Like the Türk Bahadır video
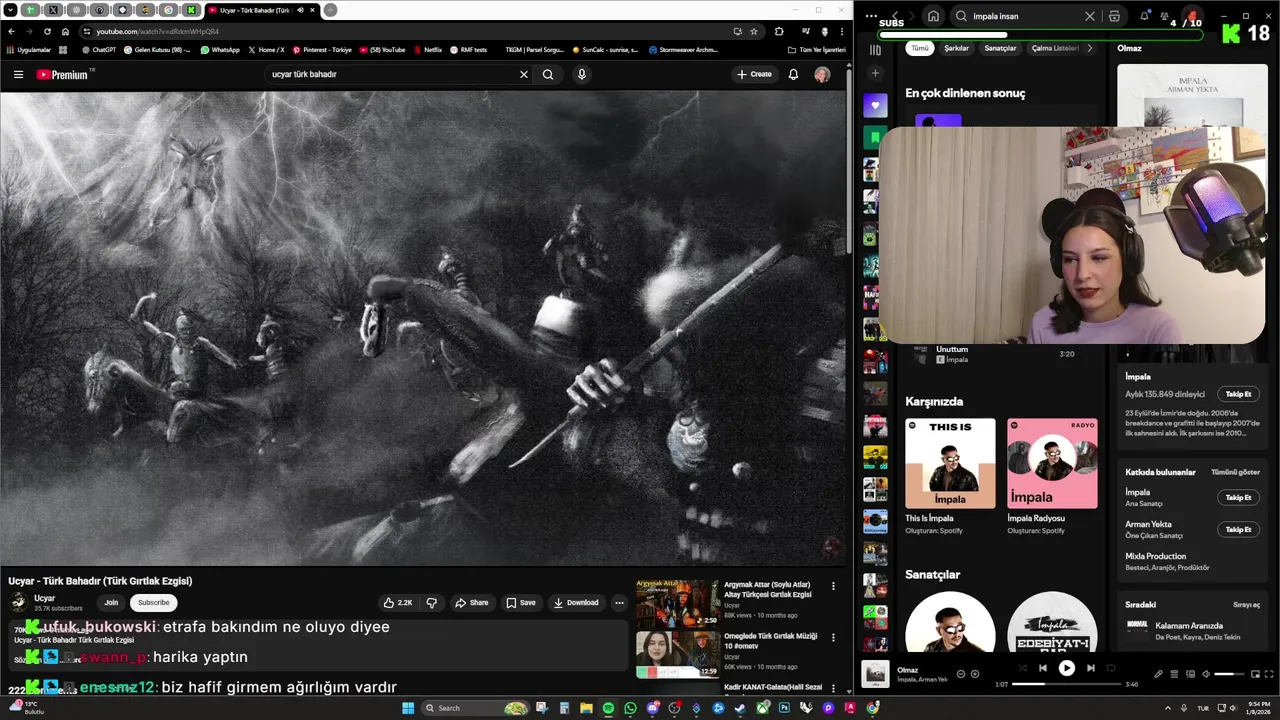Screen dimensions: 1280x720 click(397, 603)
